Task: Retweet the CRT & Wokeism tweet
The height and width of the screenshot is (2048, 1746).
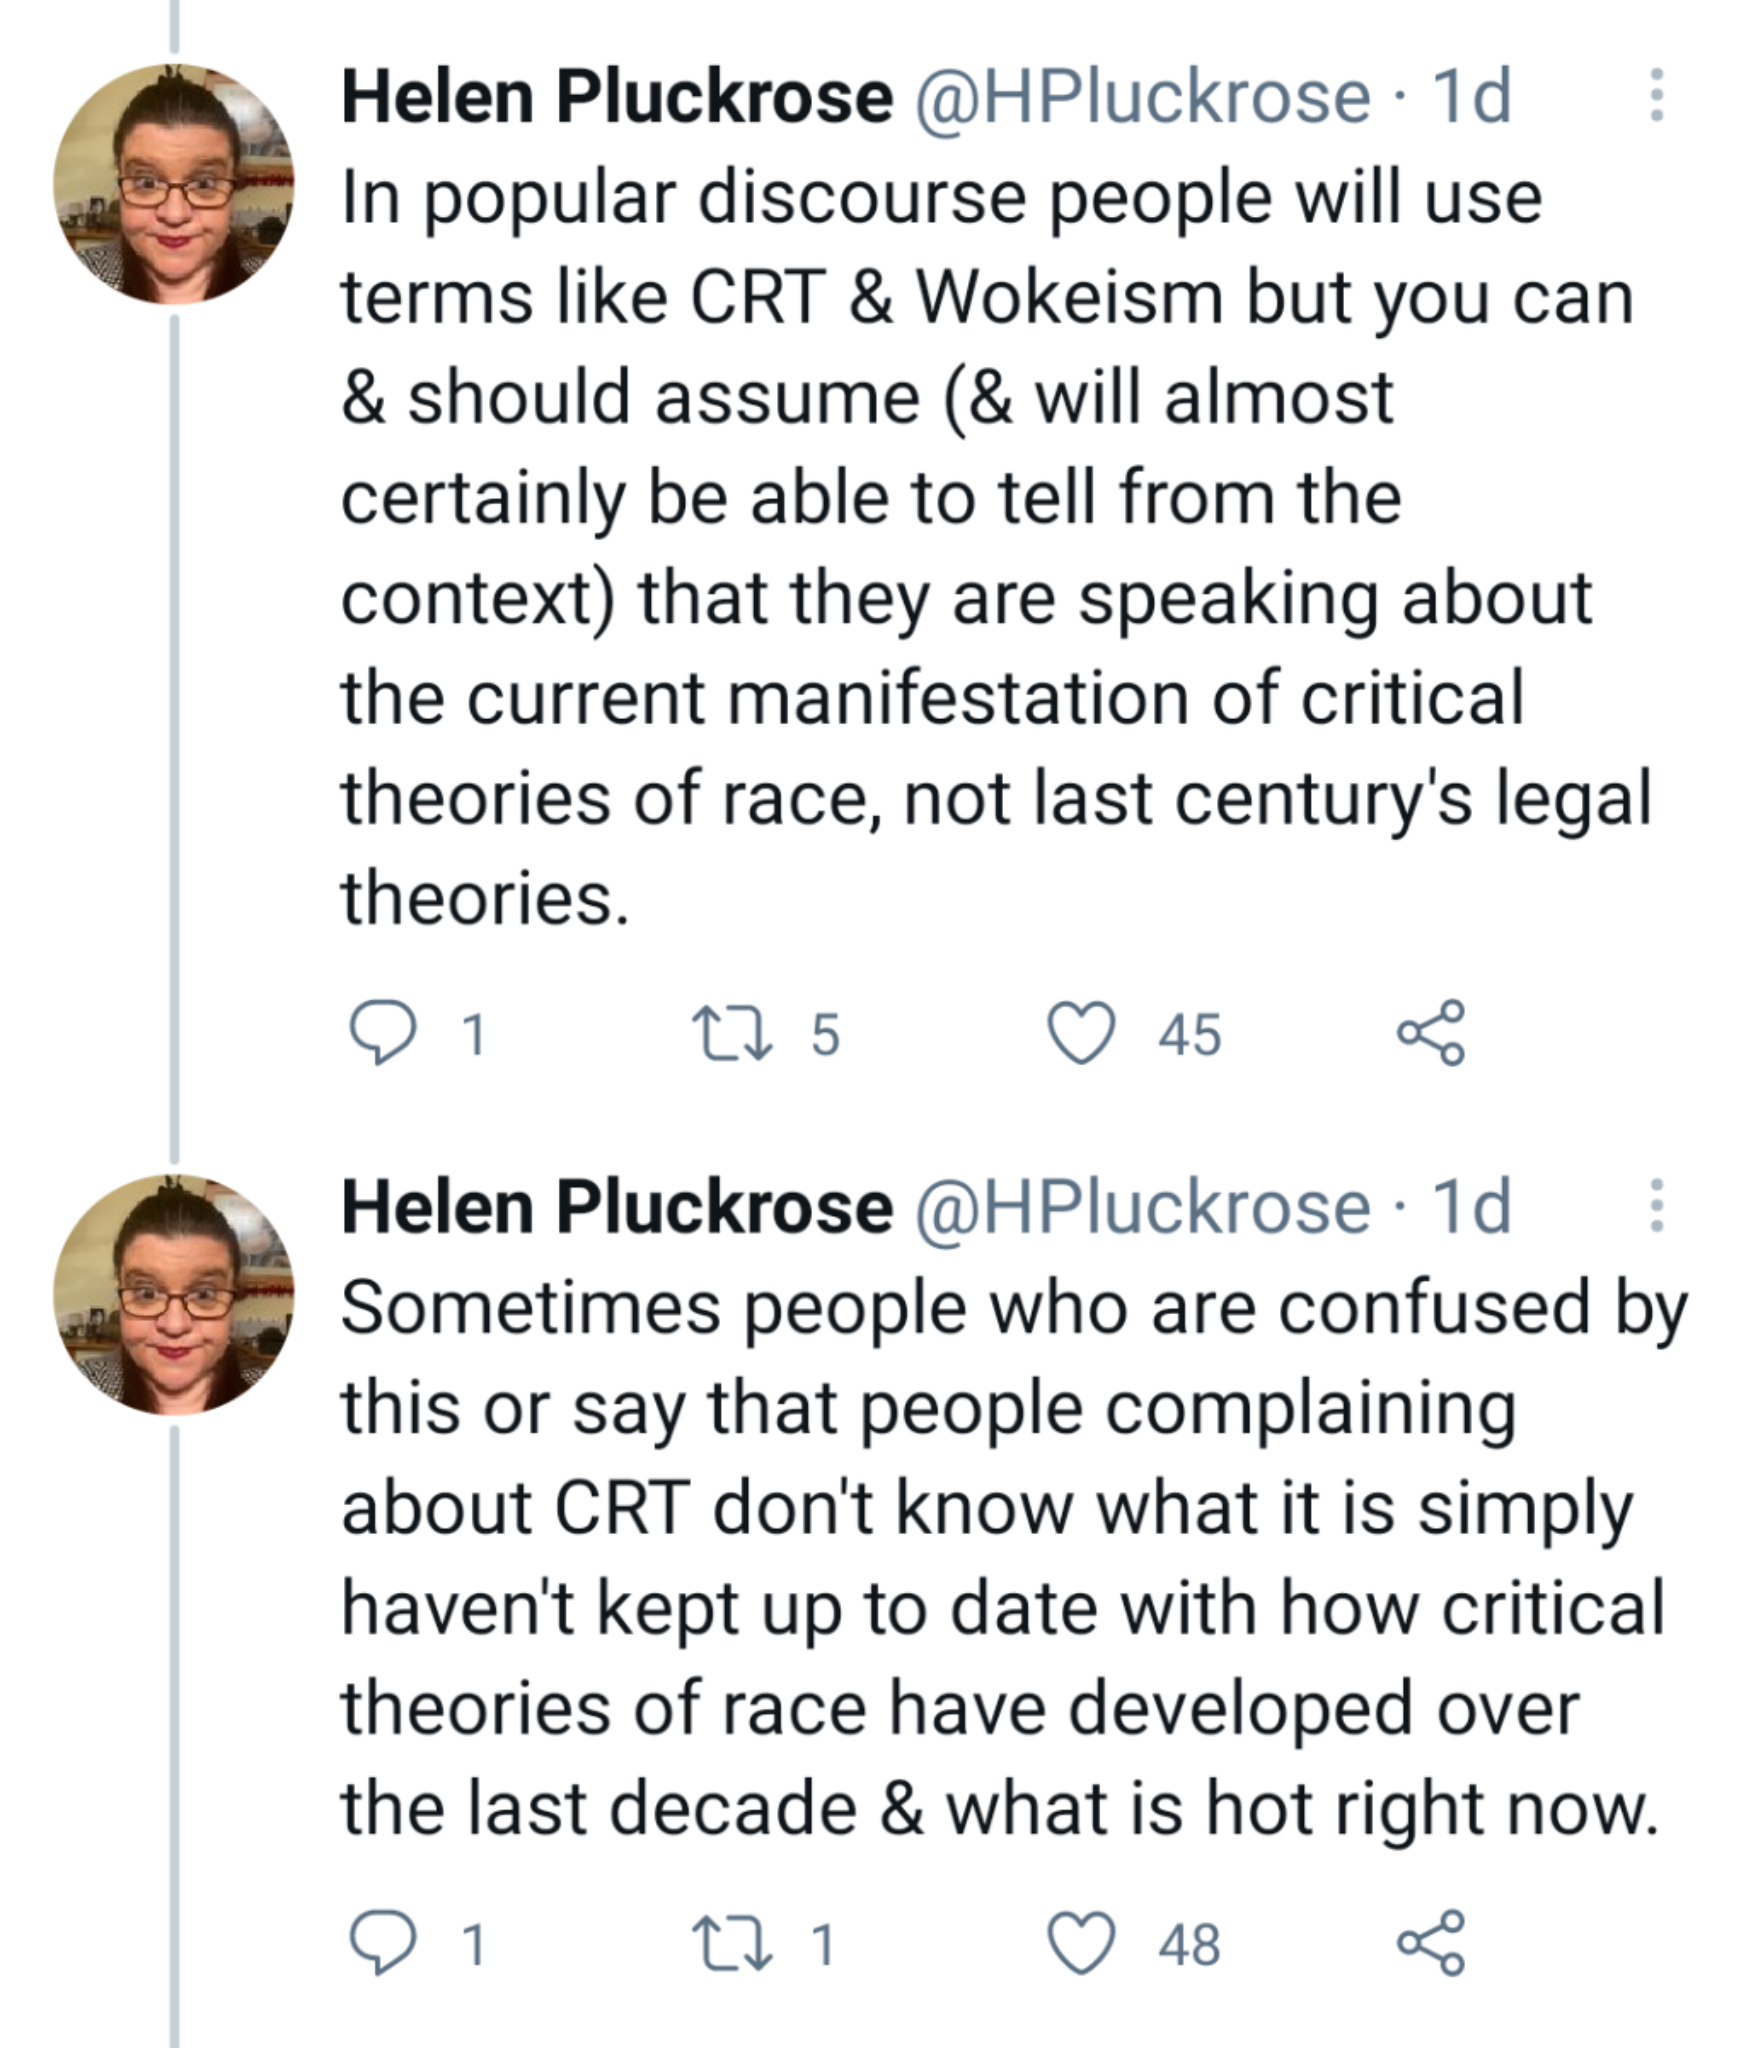Action: coord(732,1033)
